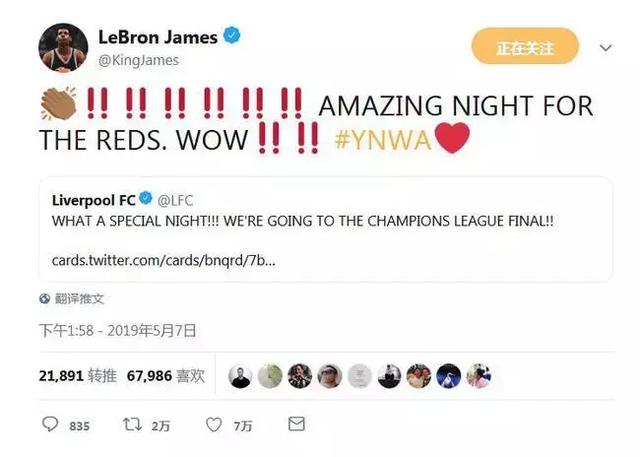Image resolution: width=640 pixels, height=457 pixels.
Task: Open LeBron James profile picture
Action: click(63, 47)
